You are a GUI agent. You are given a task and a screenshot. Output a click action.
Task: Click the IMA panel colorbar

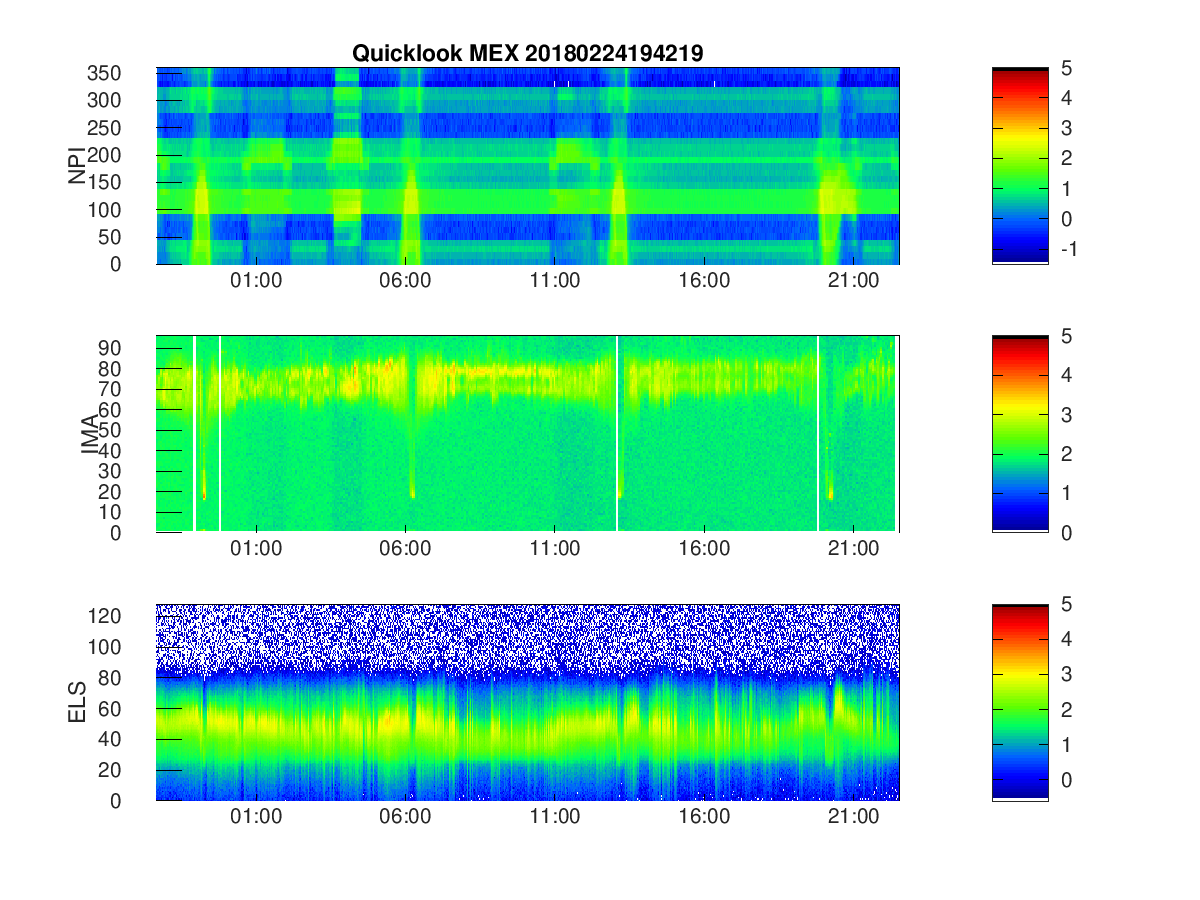(1020, 434)
